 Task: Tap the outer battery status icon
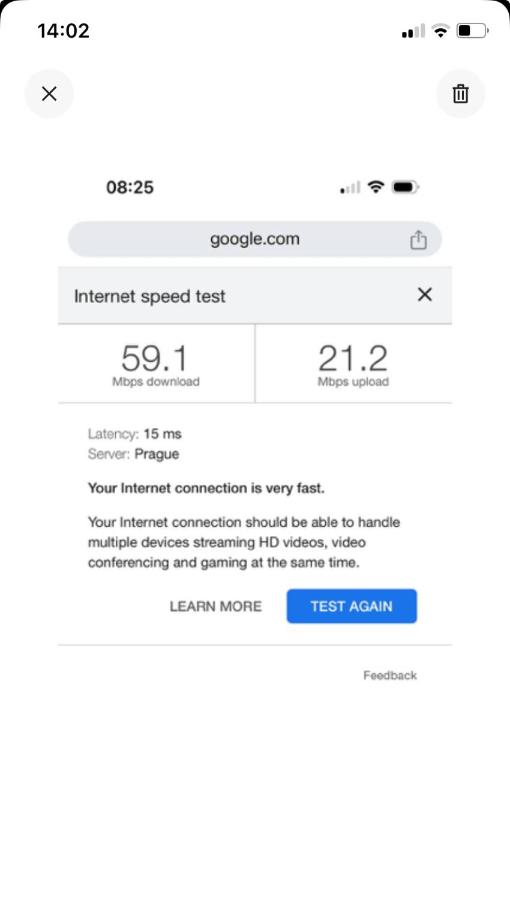click(472, 30)
